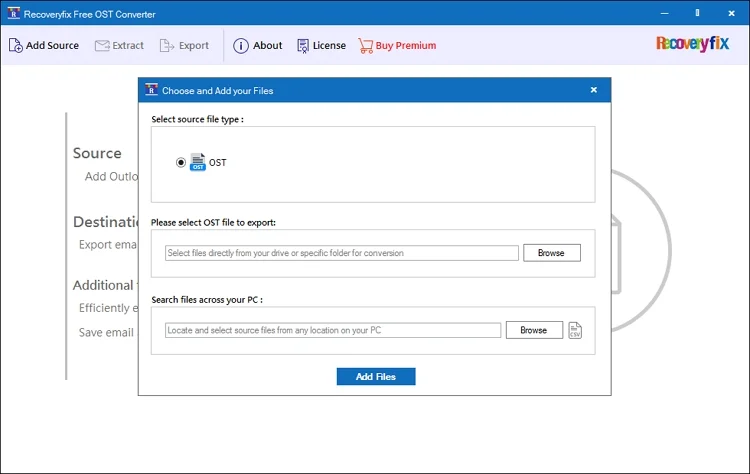Image resolution: width=750 pixels, height=474 pixels.
Task: Close the Choose and Add your Files dialog
Action: tap(594, 90)
